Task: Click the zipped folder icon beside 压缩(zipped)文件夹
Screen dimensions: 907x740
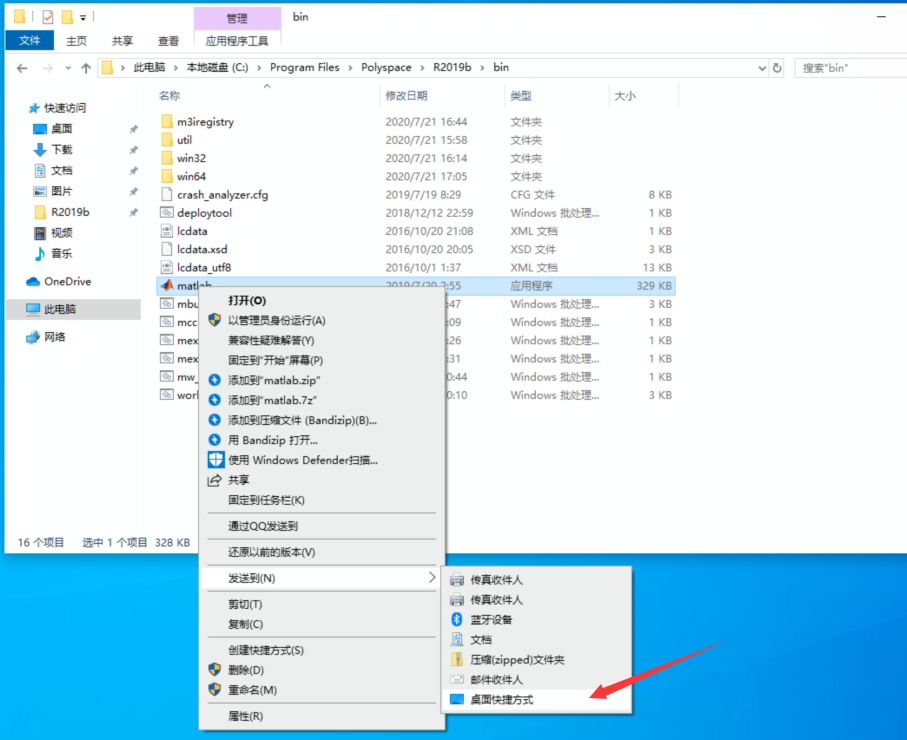Action: coord(457,659)
